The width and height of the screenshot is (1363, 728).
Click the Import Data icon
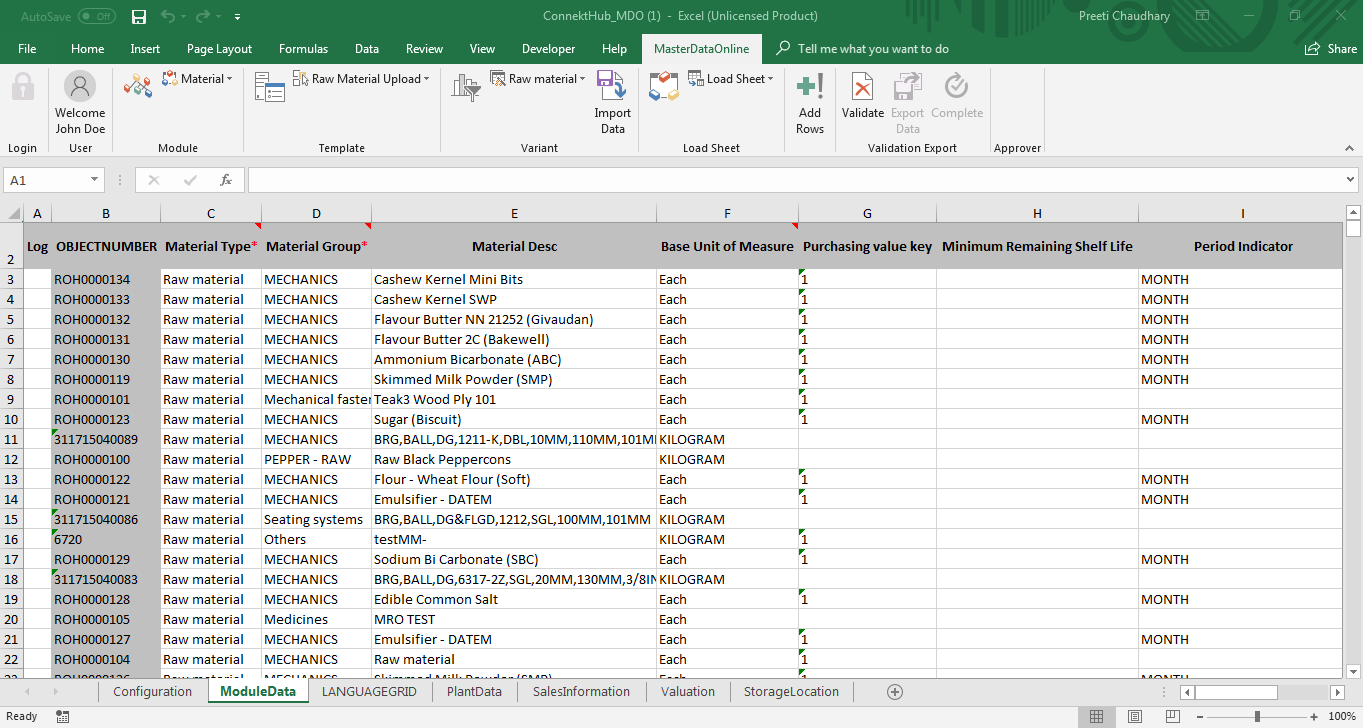click(x=612, y=87)
